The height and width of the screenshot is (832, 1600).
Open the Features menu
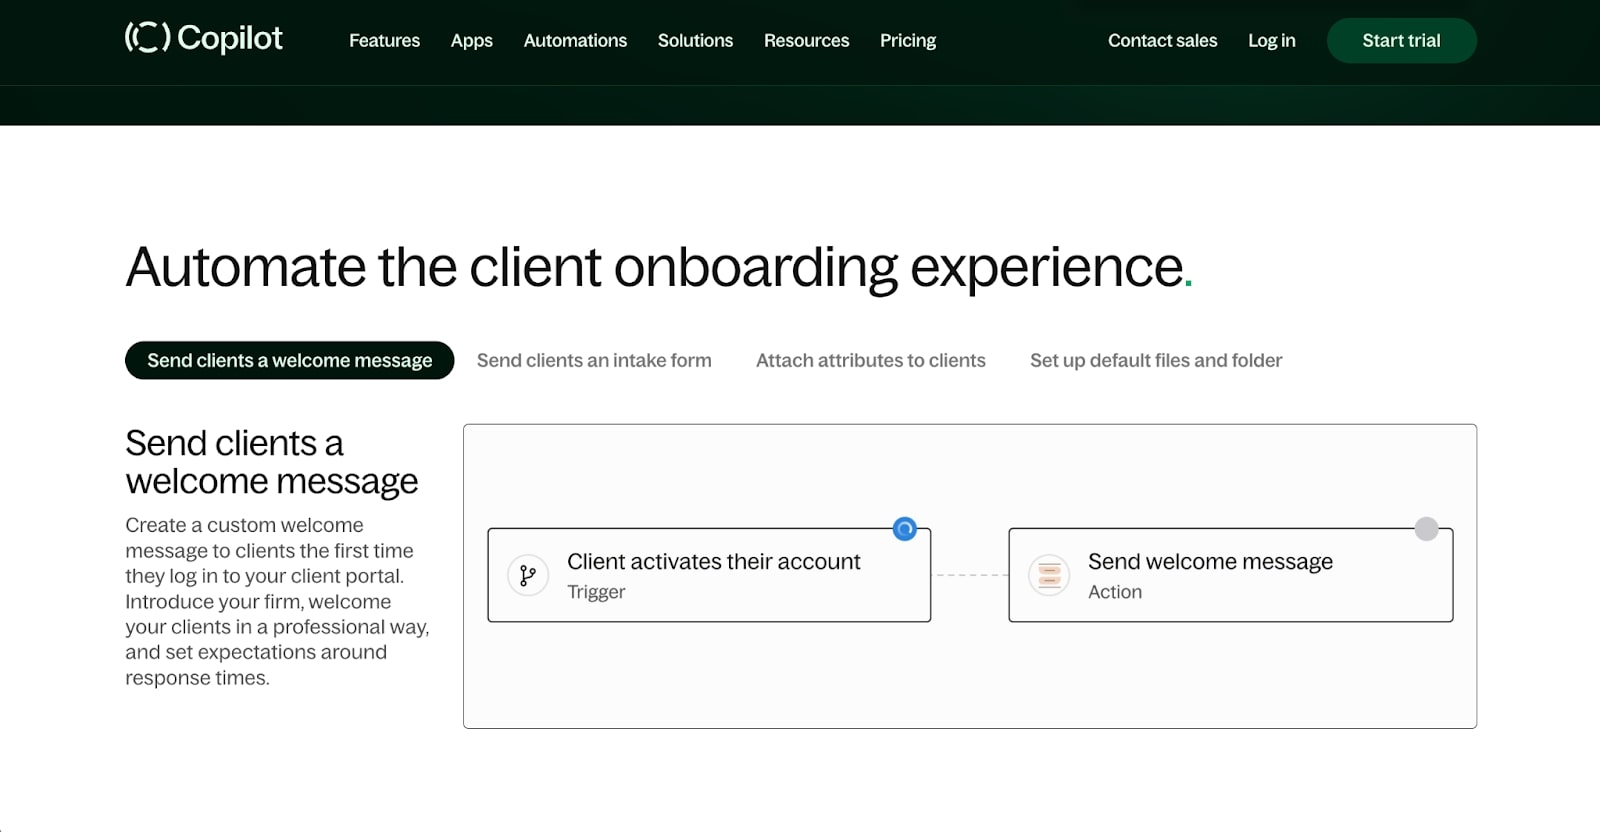click(384, 41)
